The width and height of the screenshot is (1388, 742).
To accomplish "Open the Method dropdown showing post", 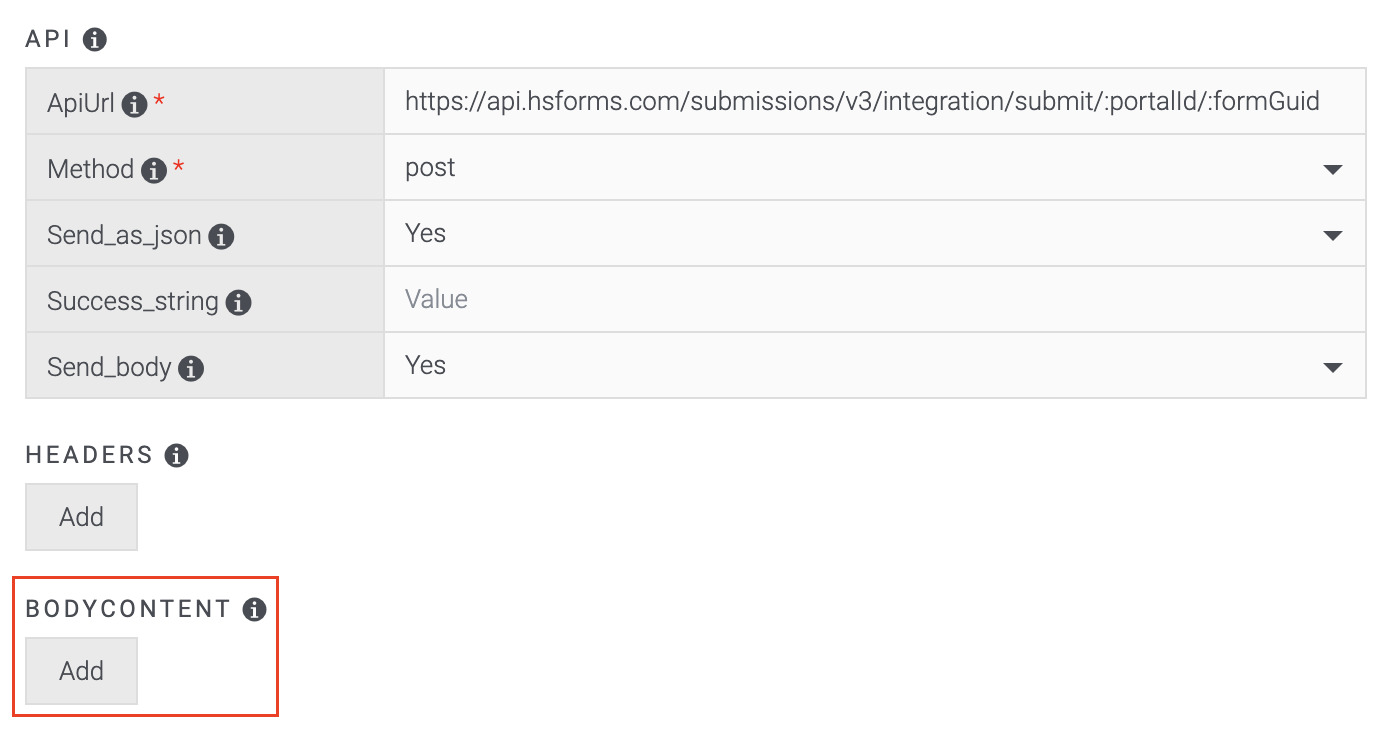I will coord(874,168).
